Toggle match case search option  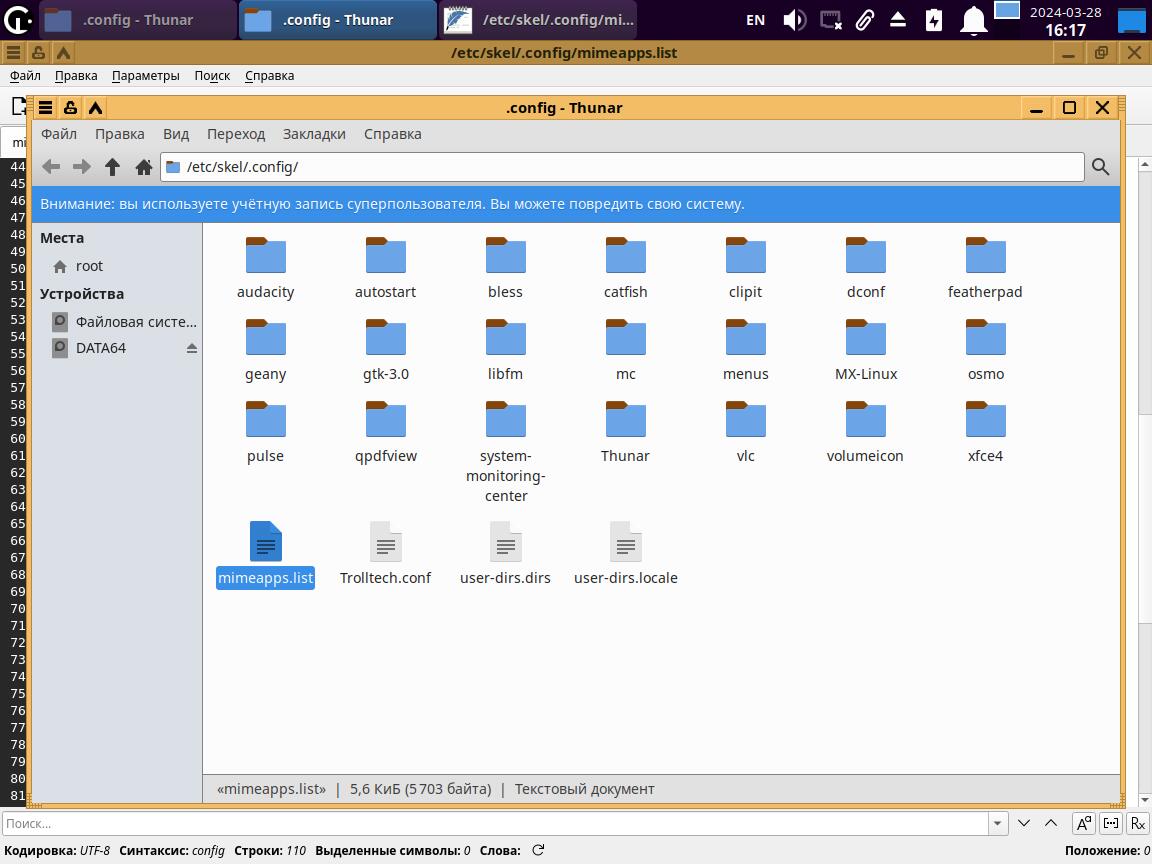[1084, 824]
